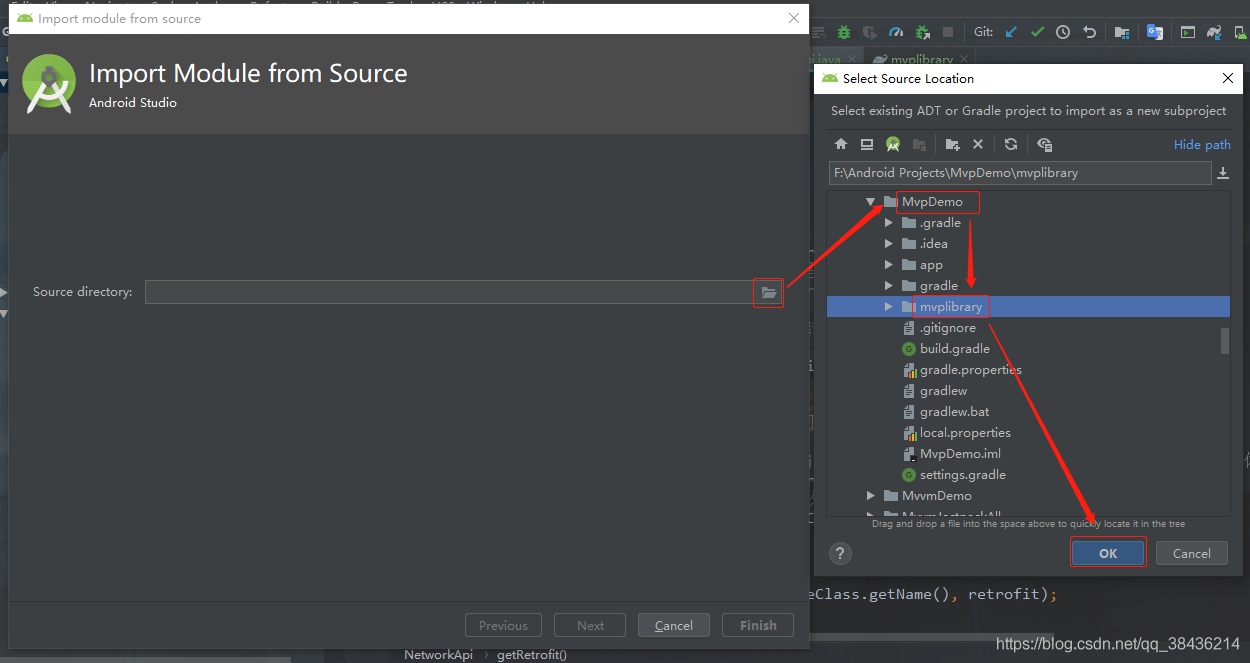Click the Stop square icon

coord(948,32)
